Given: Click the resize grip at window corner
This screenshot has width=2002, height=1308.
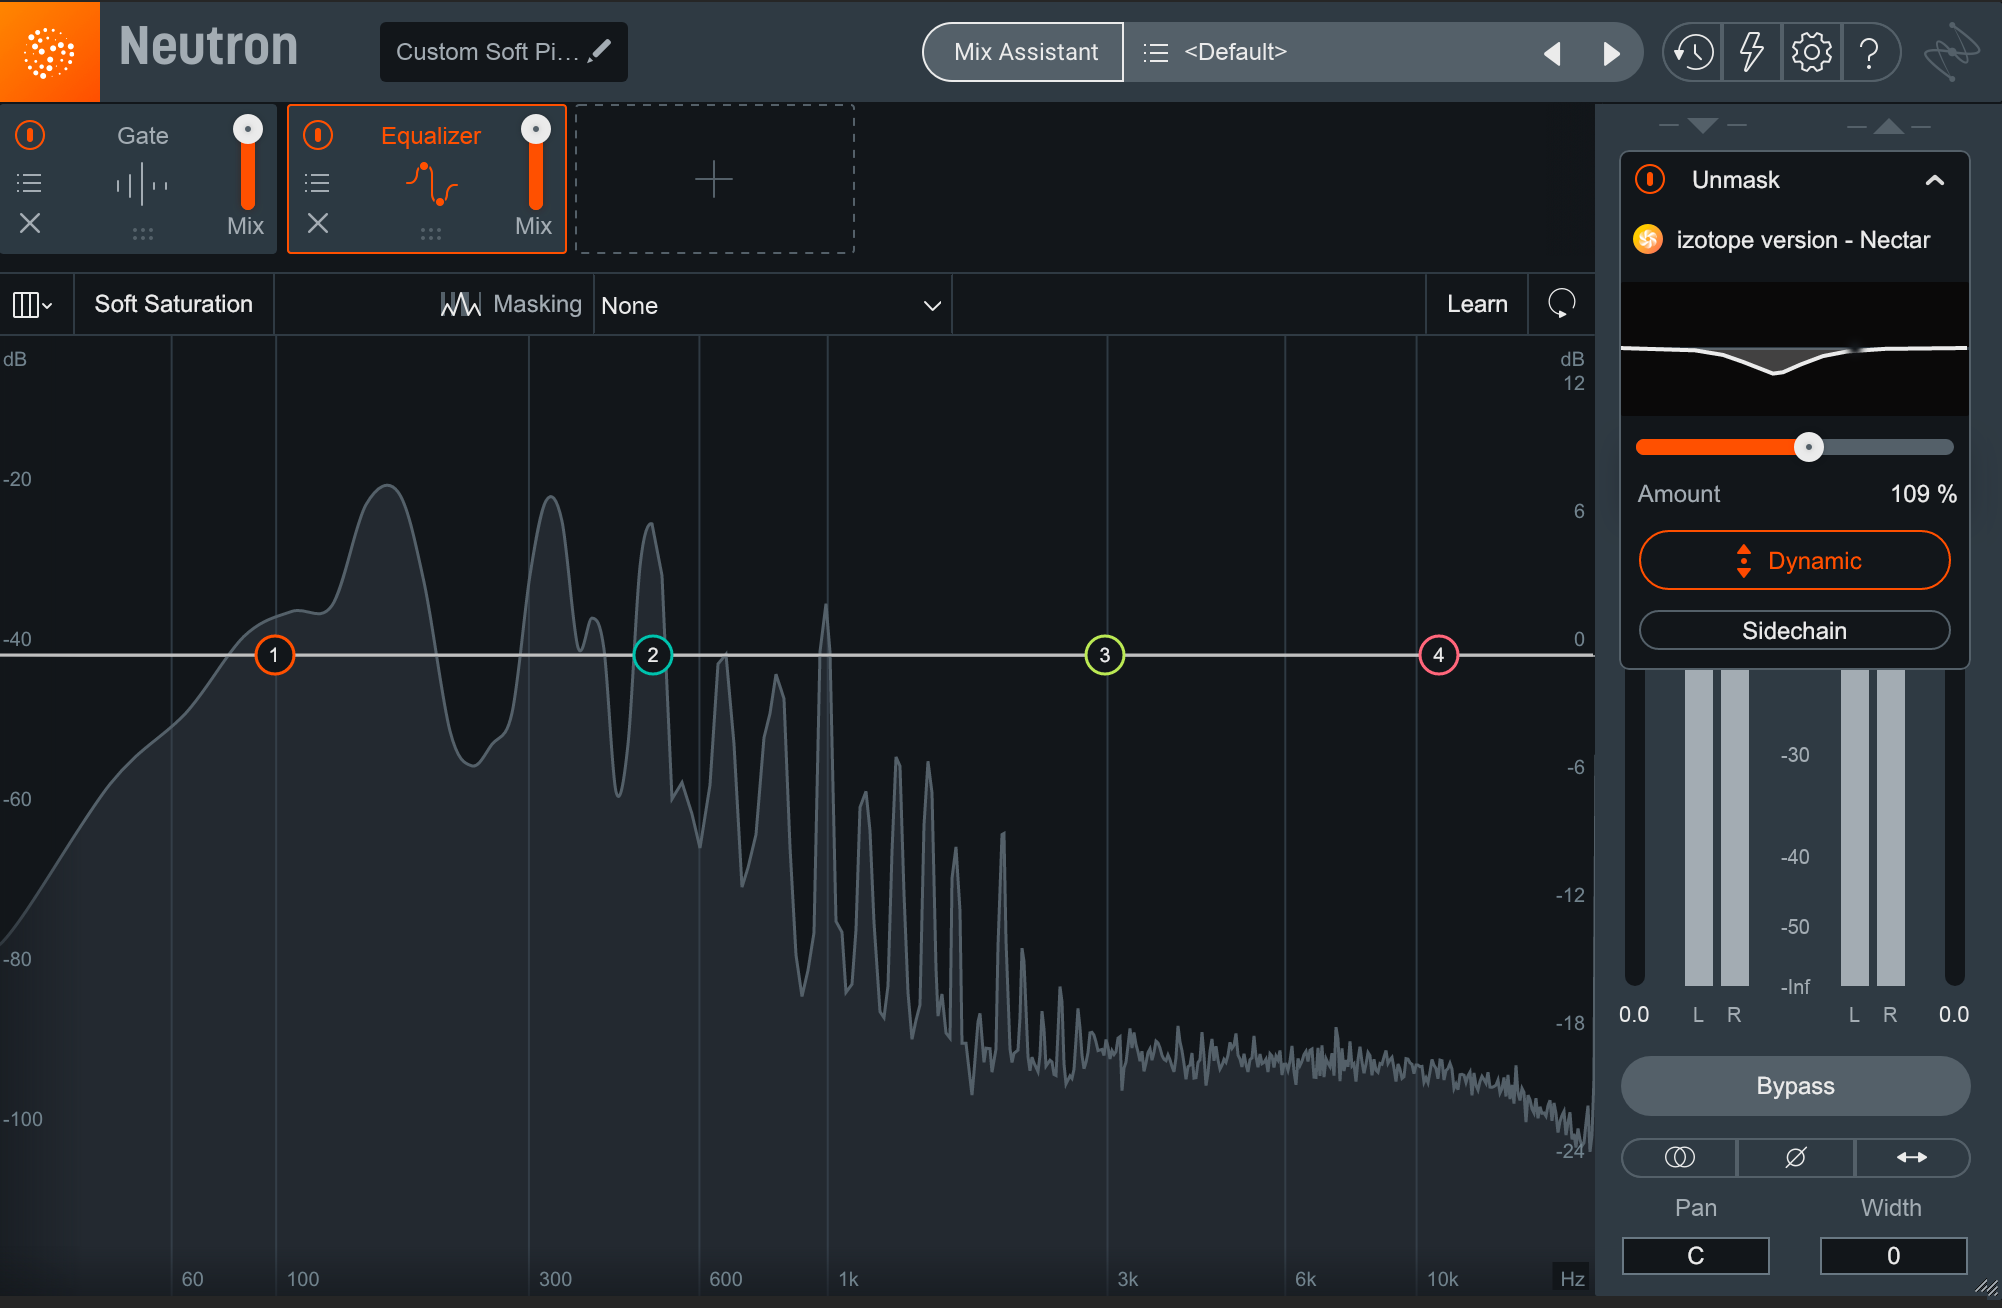Looking at the screenshot, I should click(1987, 1288).
